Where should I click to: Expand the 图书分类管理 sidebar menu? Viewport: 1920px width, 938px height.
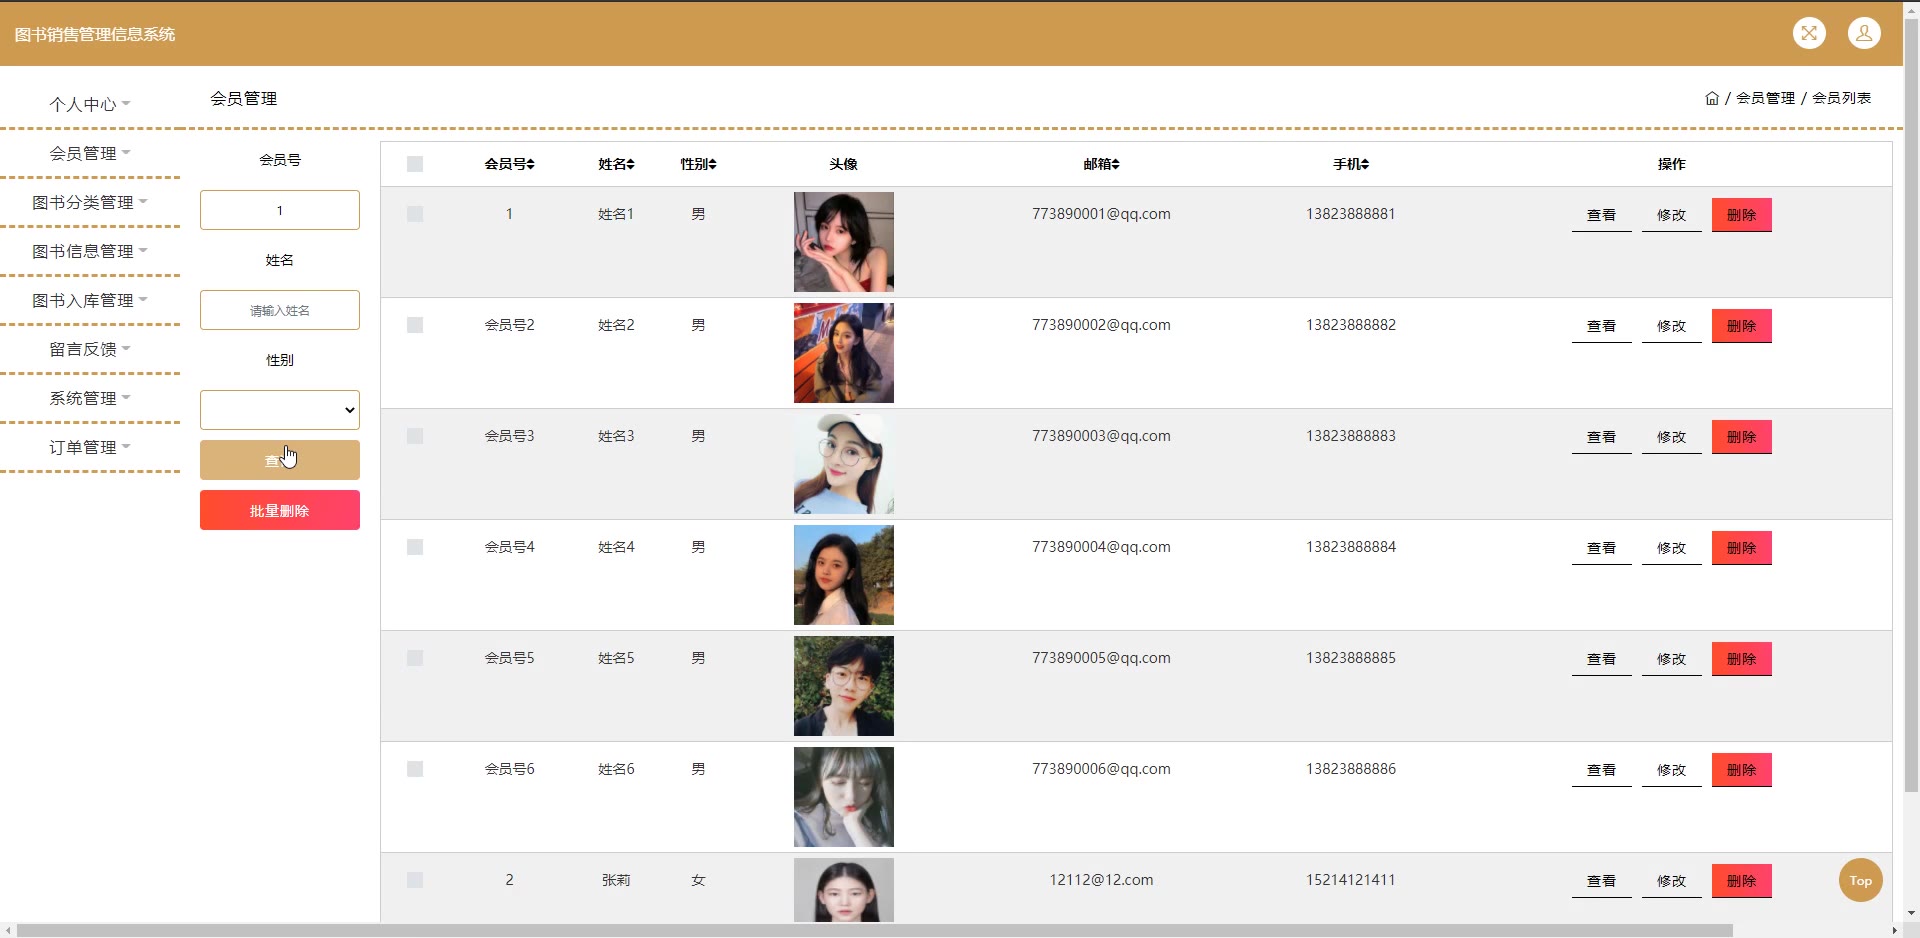[x=90, y=202]
